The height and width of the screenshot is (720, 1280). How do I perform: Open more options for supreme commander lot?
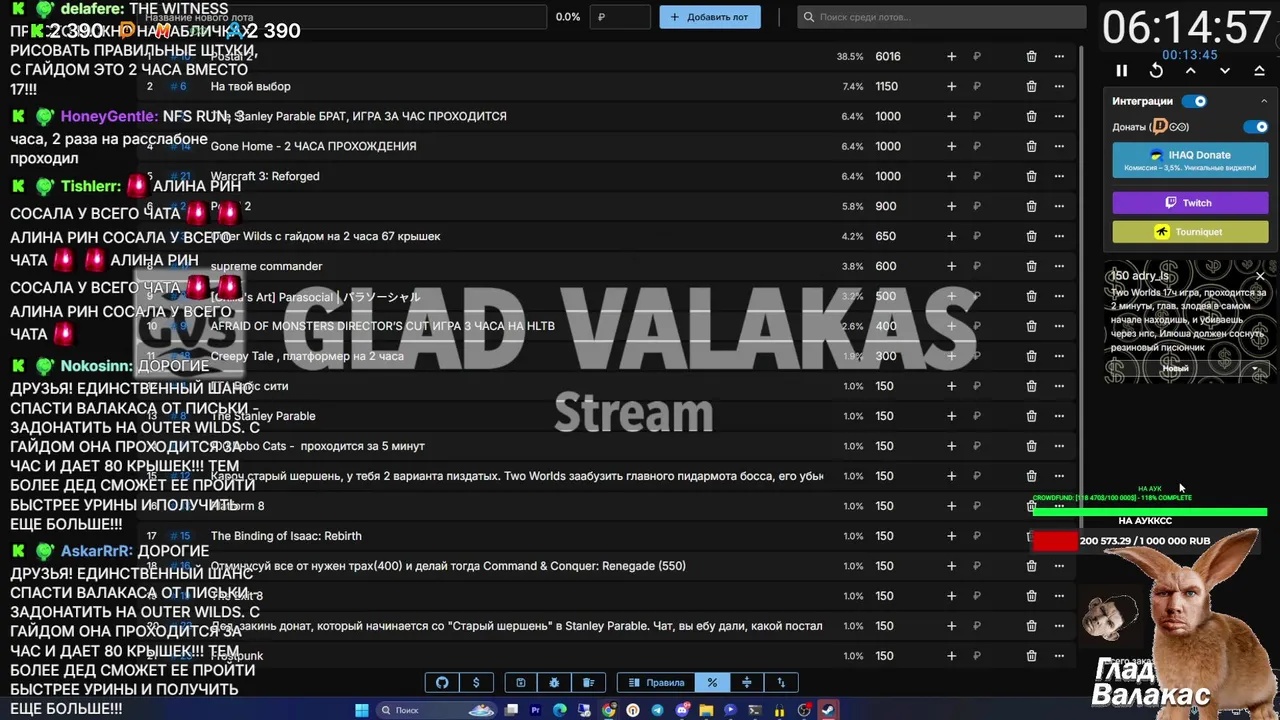[1059, 267]
